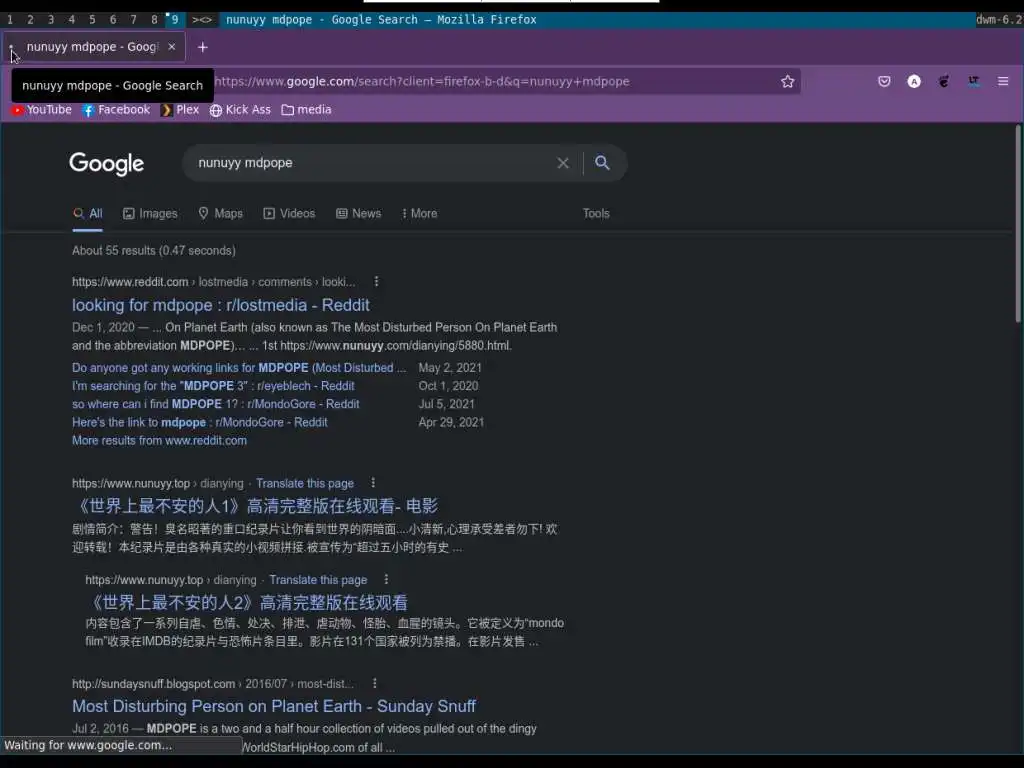Open the Firefox account avatar icon
The height and width of the screenshot is (768, 1024).
(x=914, y=82)
